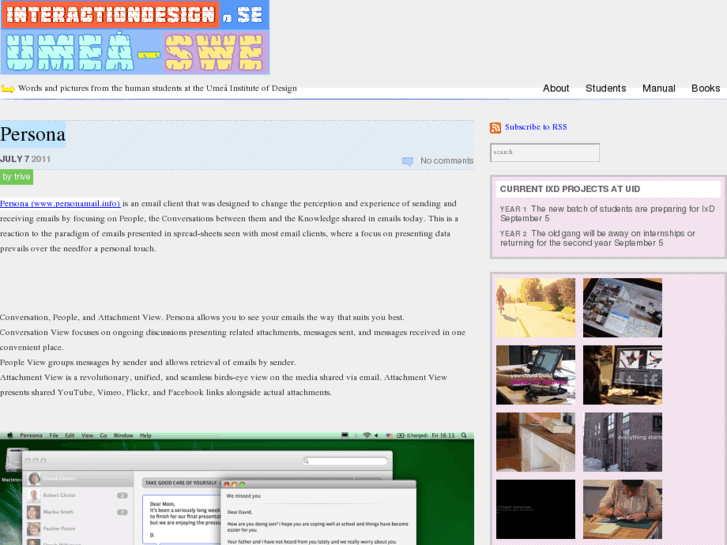The width and height of the screenshot is (727, 545).
Task: Click the website tagline about Umeå Institute of Design
Action: [x=157, y=88]
